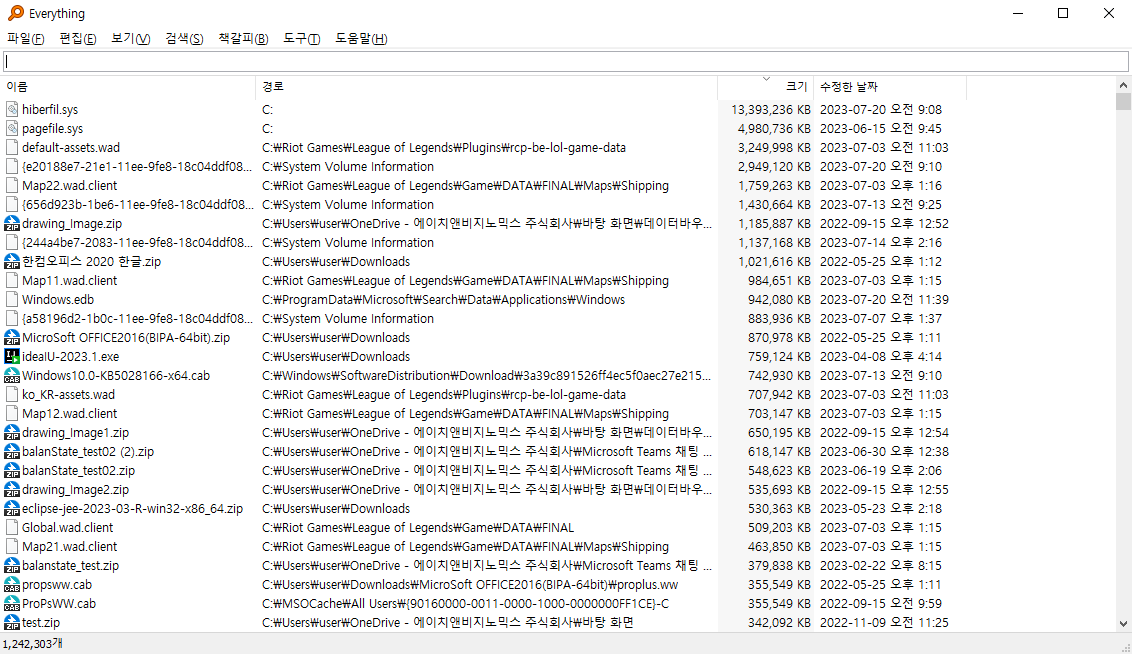Click the scrollbar up arrow
This screenshot has width=1132, height=654.
point(1123,84)
